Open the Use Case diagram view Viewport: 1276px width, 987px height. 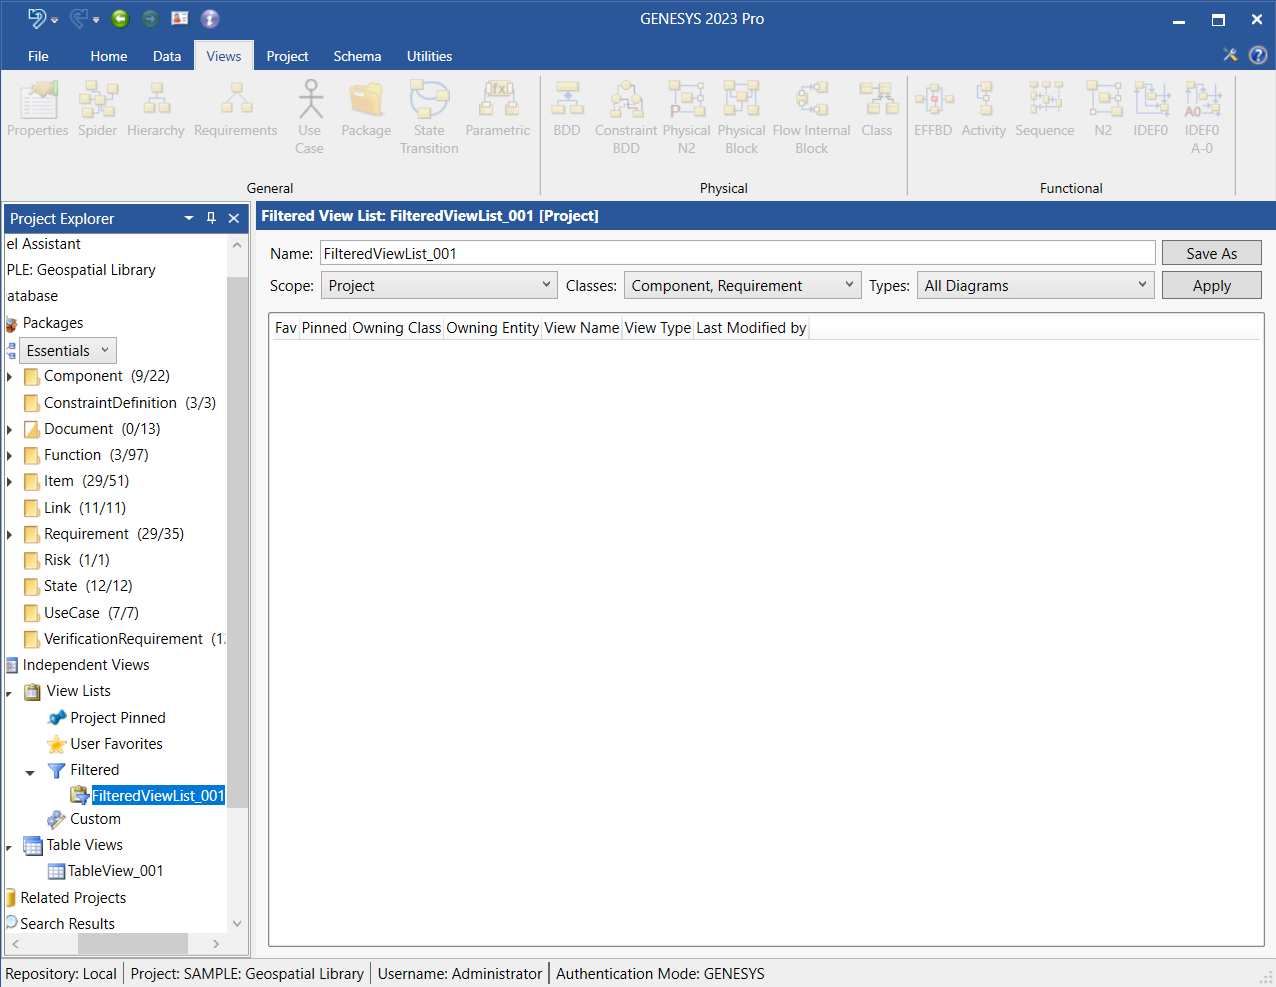(x=310, y=118)
